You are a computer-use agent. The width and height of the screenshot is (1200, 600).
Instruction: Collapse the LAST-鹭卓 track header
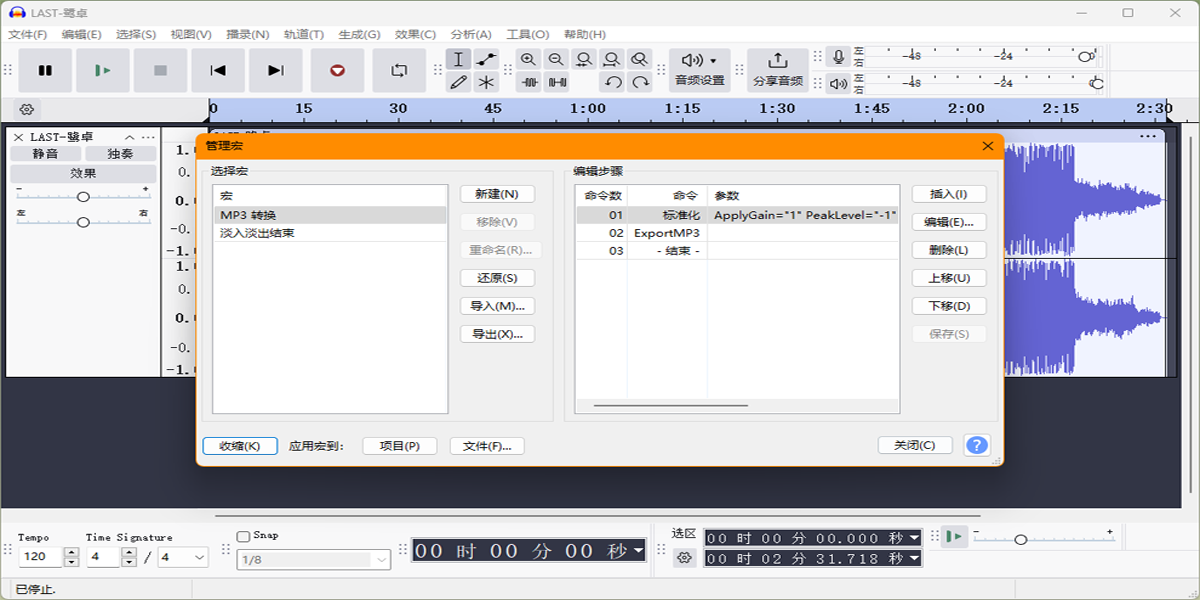[x=128, y=137]
